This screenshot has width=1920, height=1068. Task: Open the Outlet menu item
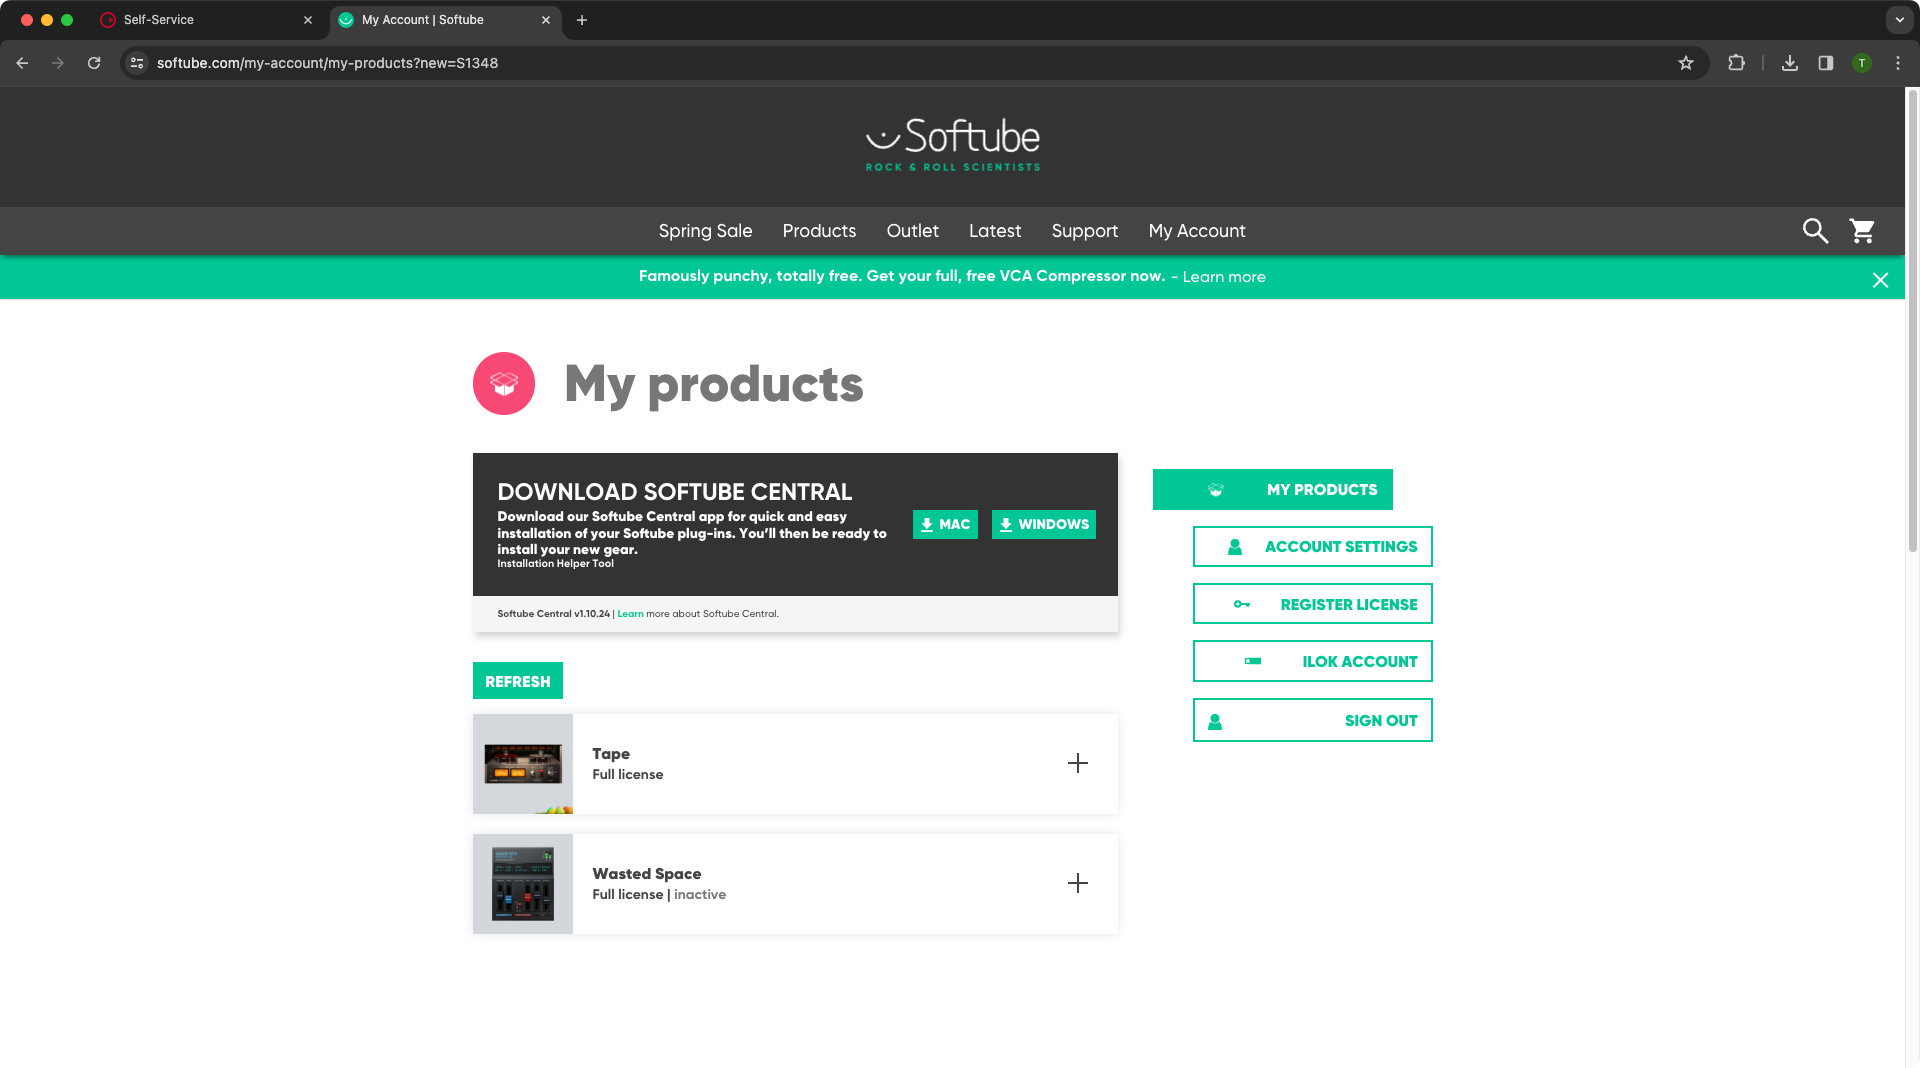coord(912,231)
